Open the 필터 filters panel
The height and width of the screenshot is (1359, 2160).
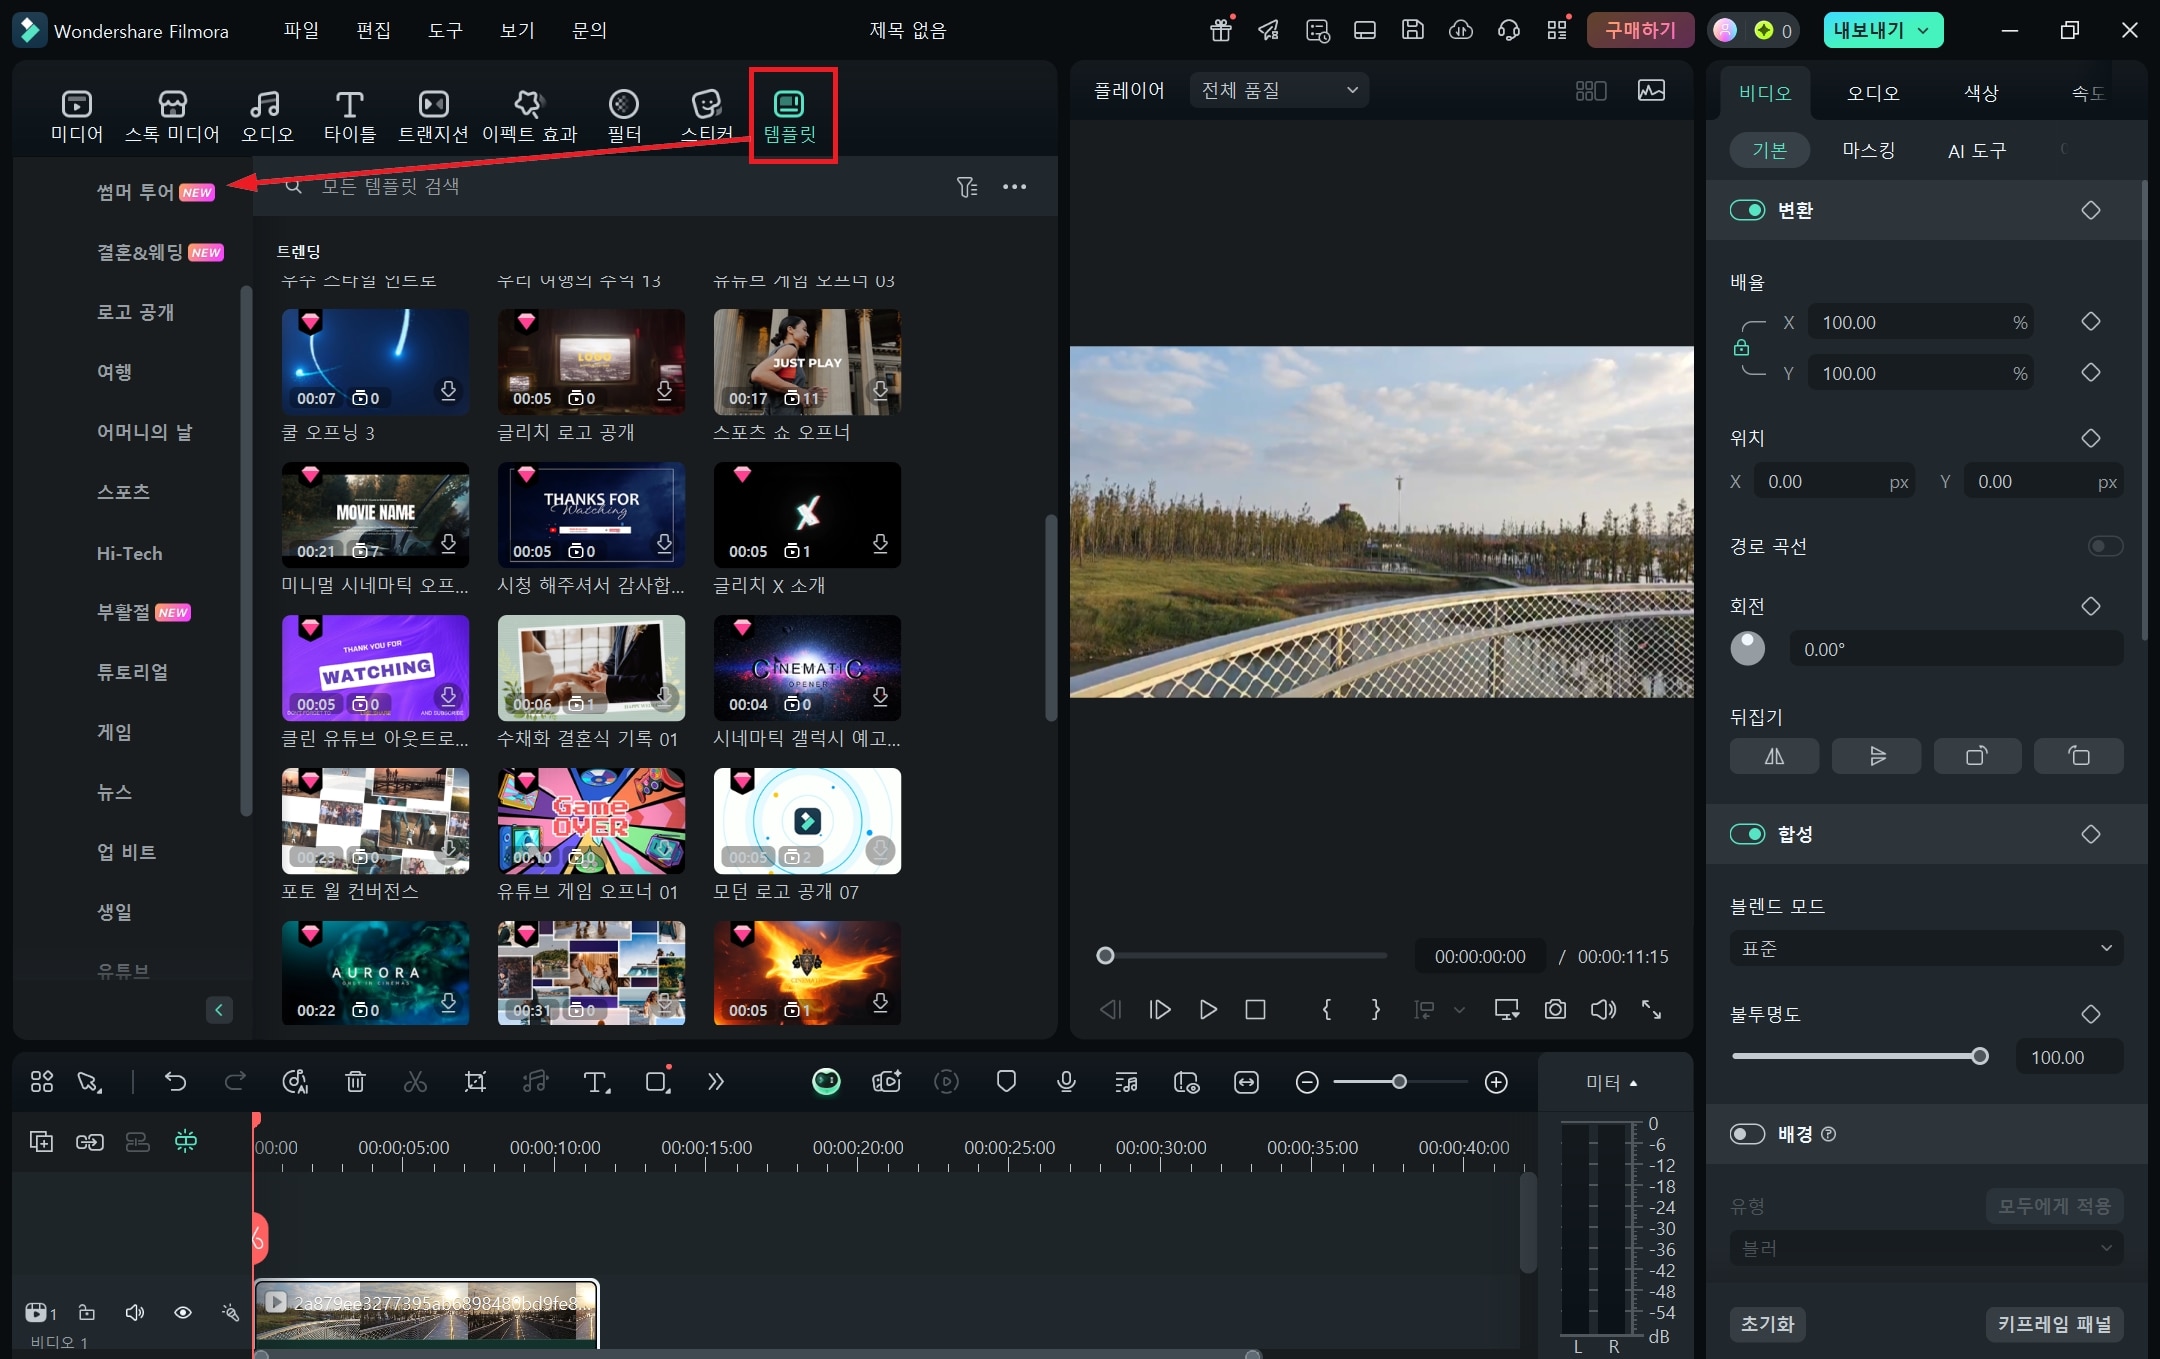coord(624,115)
